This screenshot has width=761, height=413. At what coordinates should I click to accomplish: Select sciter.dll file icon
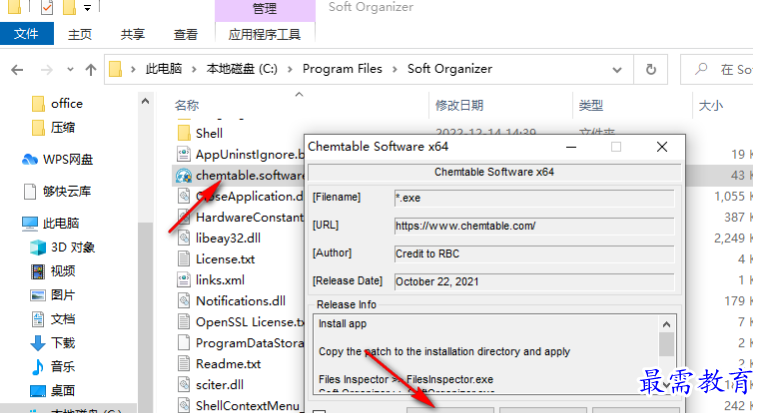(x=184, y=384)
